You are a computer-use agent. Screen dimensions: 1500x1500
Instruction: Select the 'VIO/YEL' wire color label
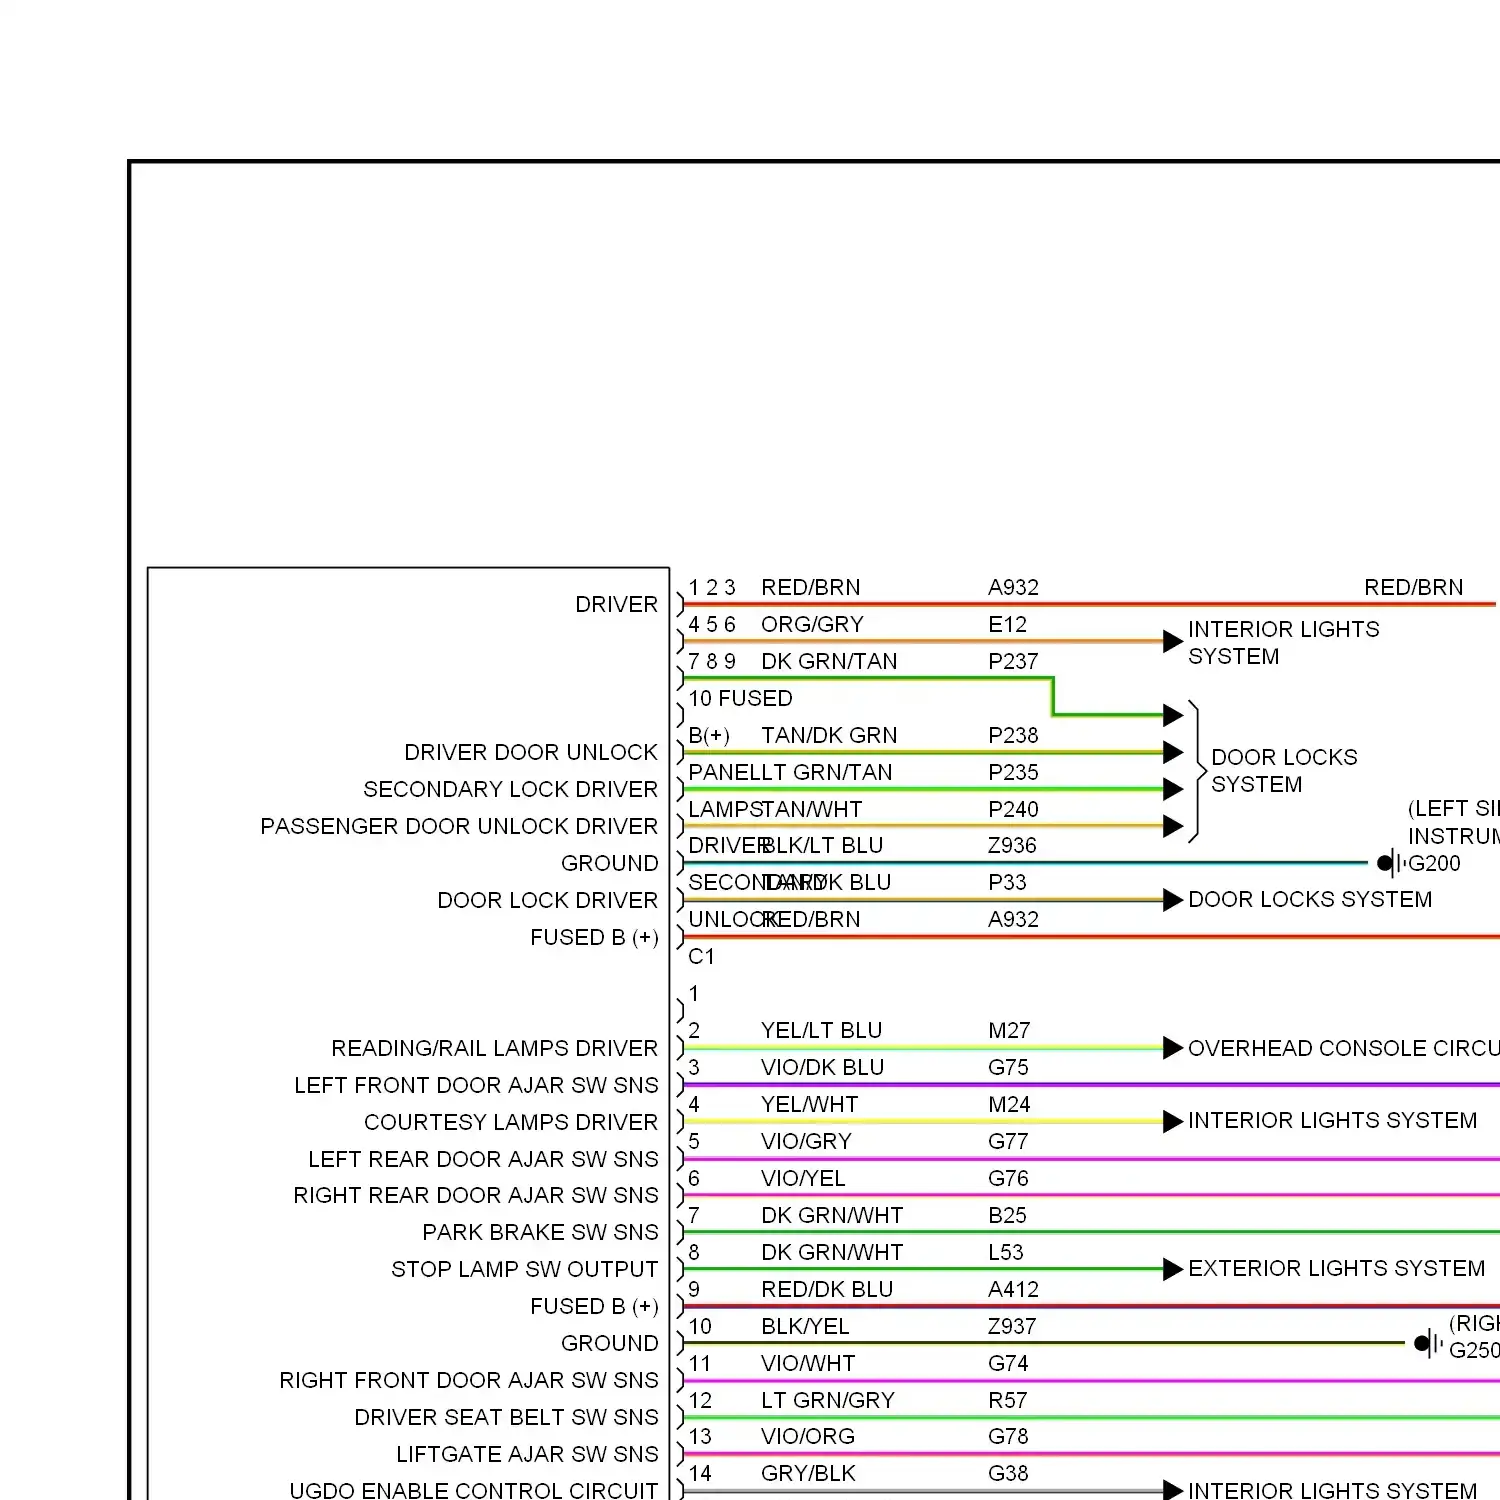803,1178
